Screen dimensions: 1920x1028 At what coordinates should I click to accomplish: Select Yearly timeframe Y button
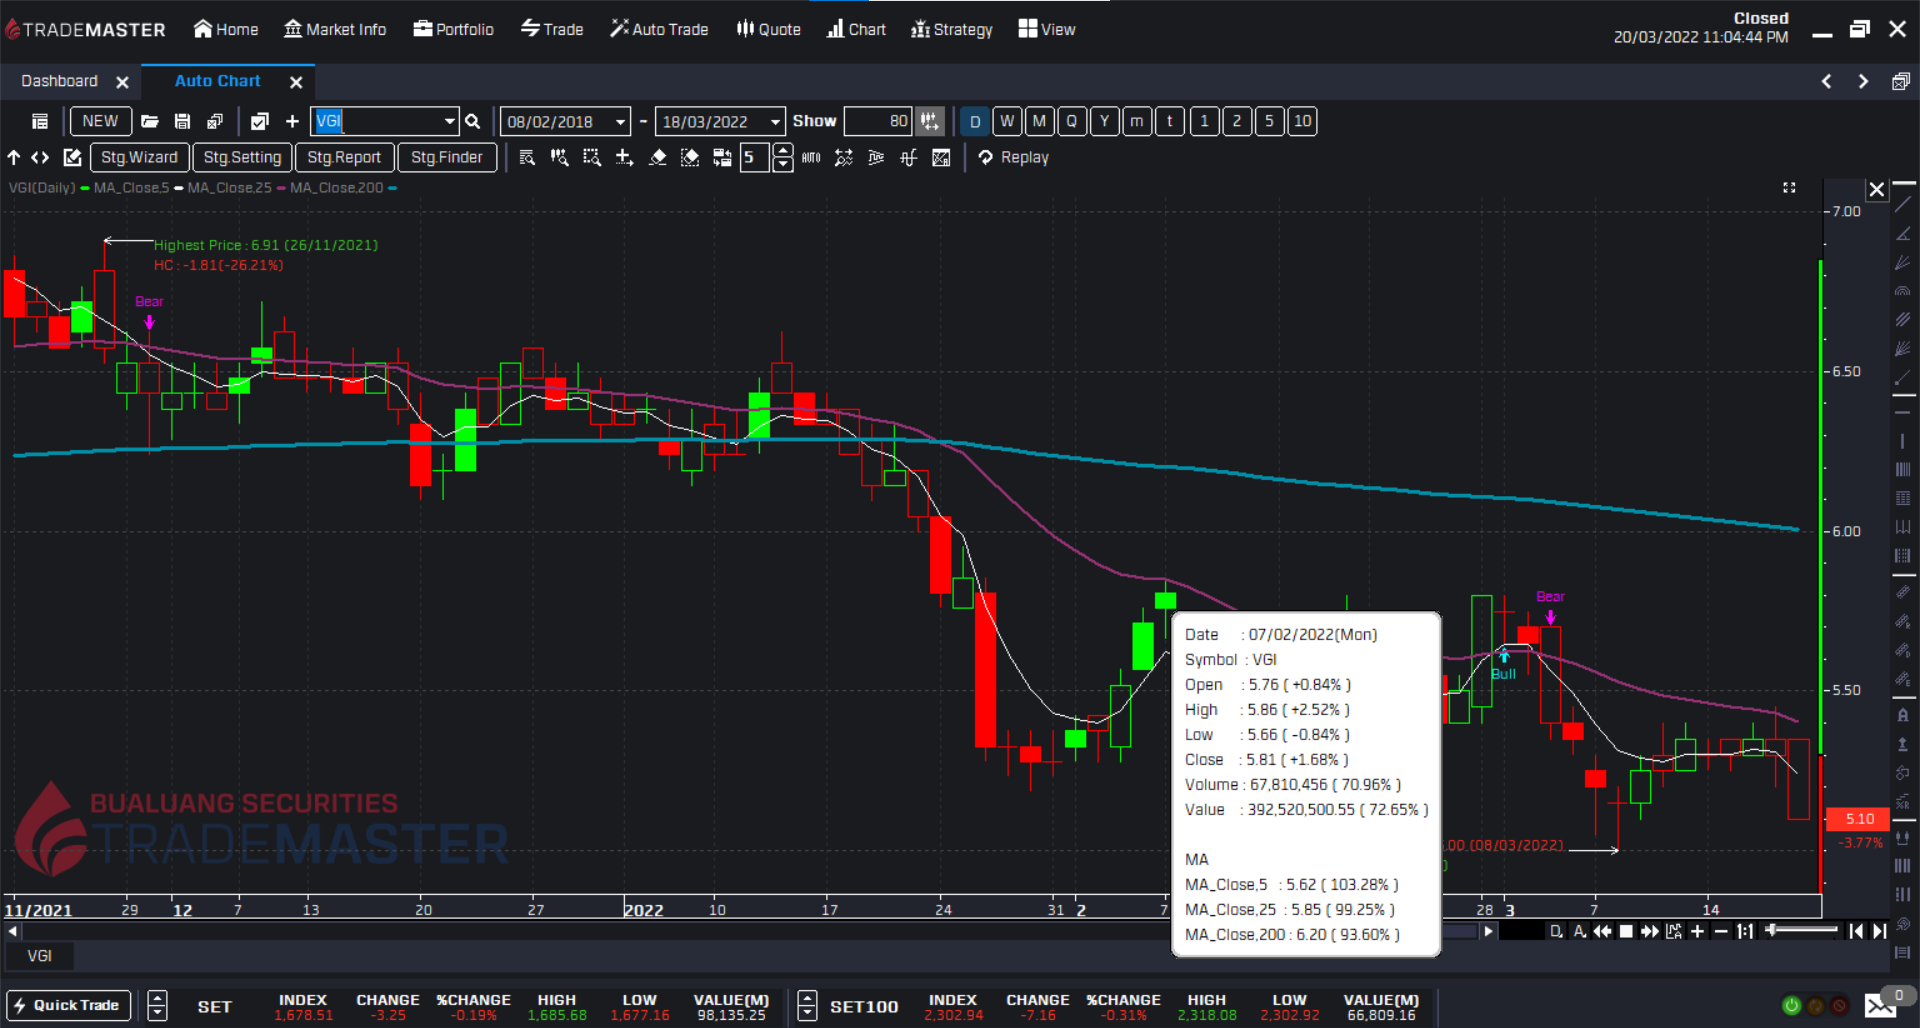pos(1105,121)
